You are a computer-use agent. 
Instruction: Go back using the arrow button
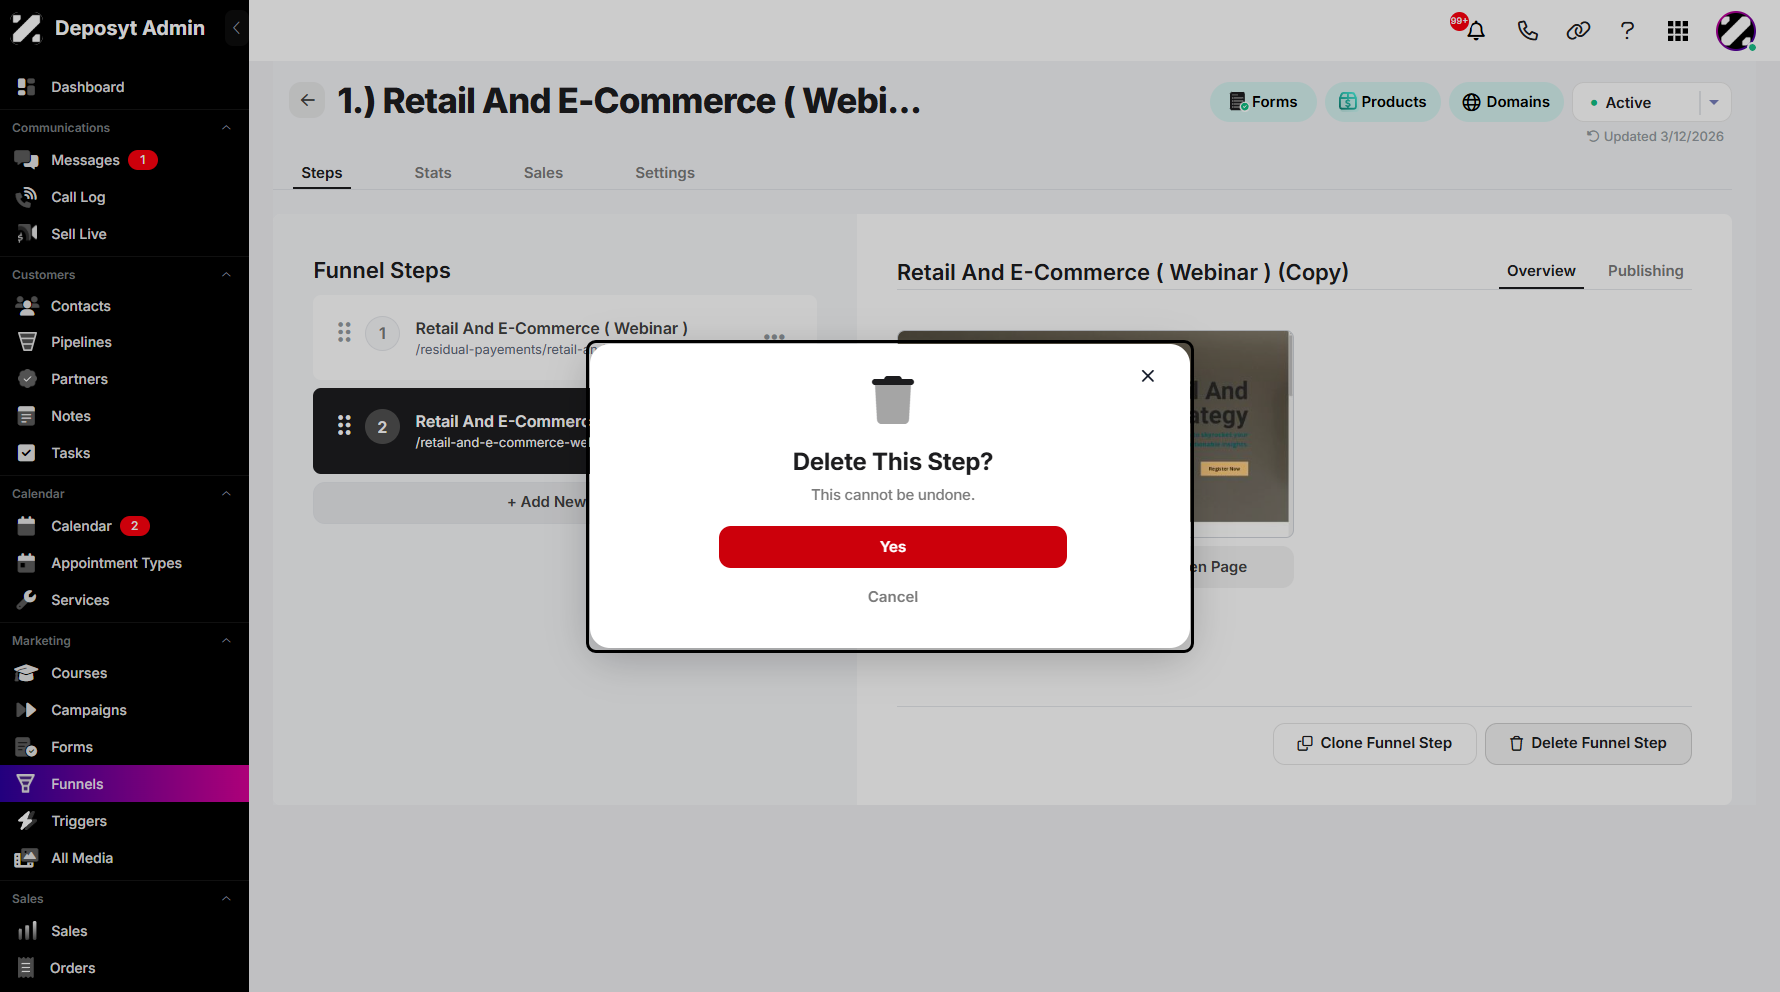click(x=308, y=100)
